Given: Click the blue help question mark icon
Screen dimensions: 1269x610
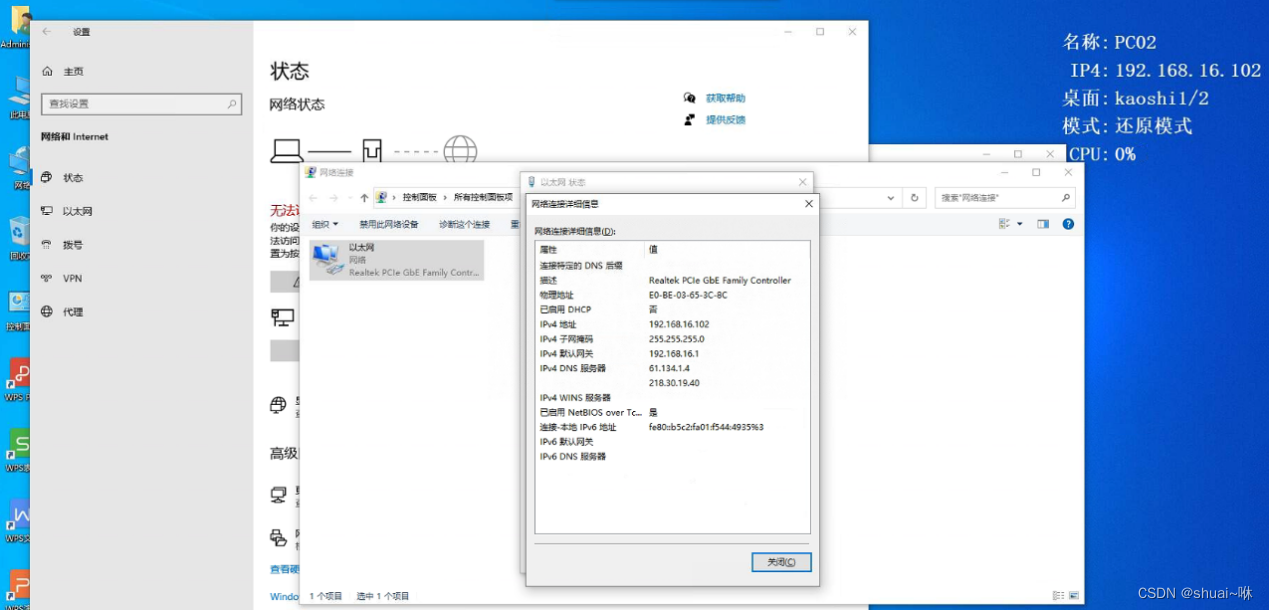Looking at the screenshot, I should 1068,224.
